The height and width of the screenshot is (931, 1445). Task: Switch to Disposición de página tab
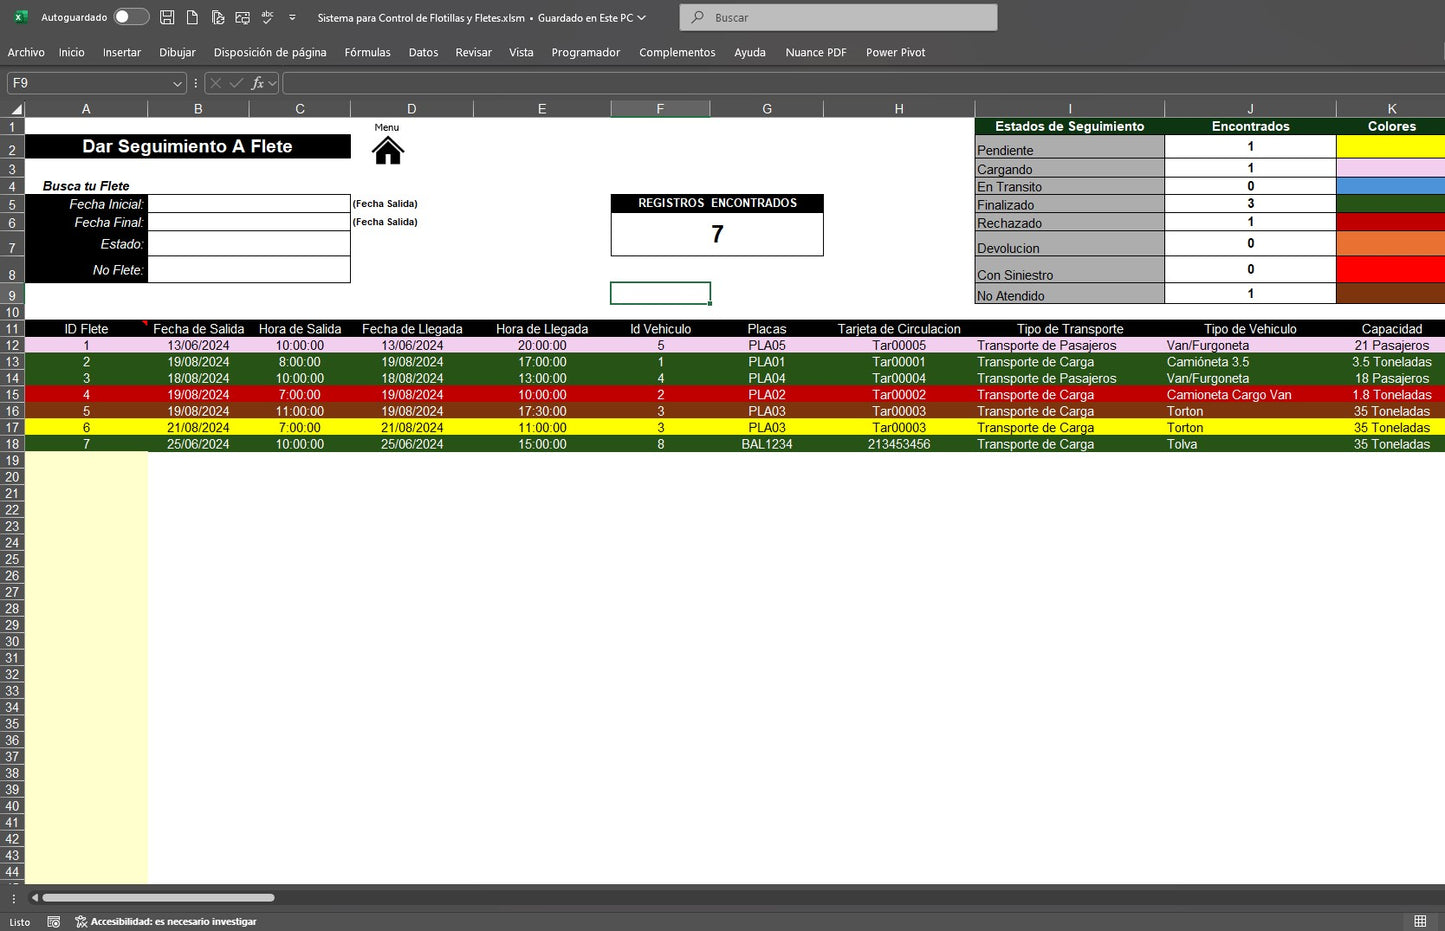tap(270, 52)
